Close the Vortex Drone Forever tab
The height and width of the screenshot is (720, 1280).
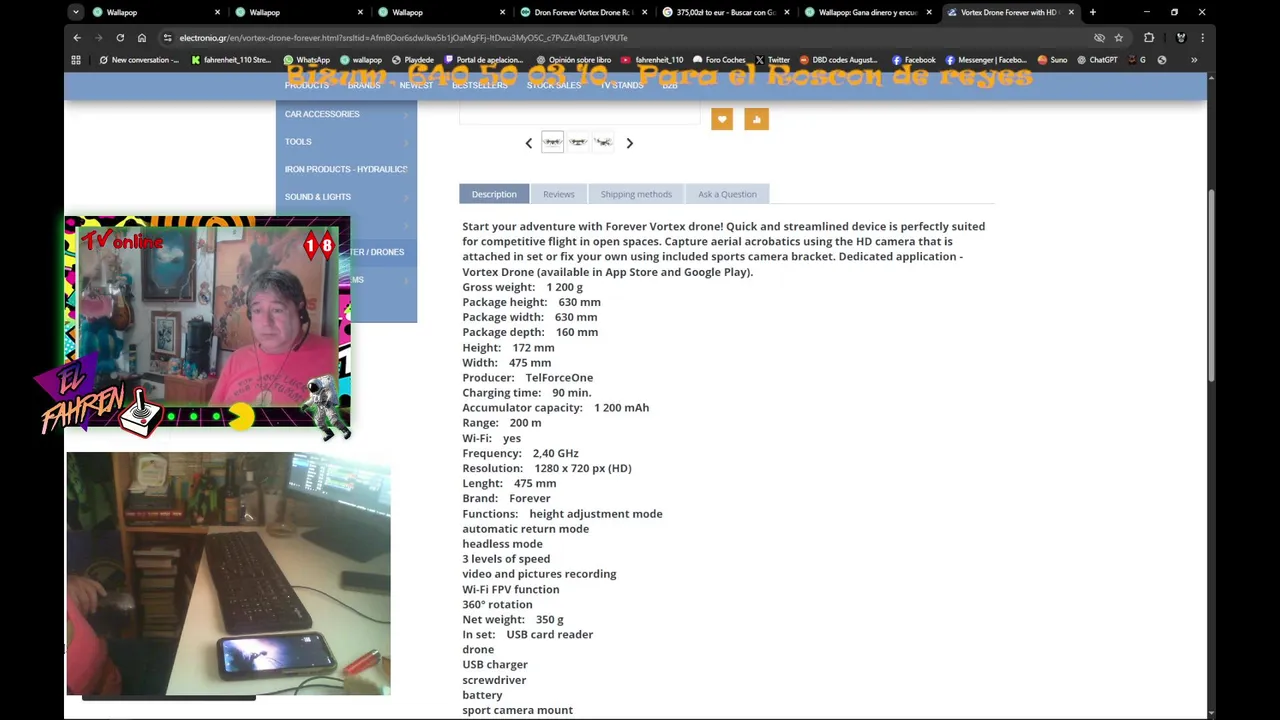click(x=1071, y=12)
